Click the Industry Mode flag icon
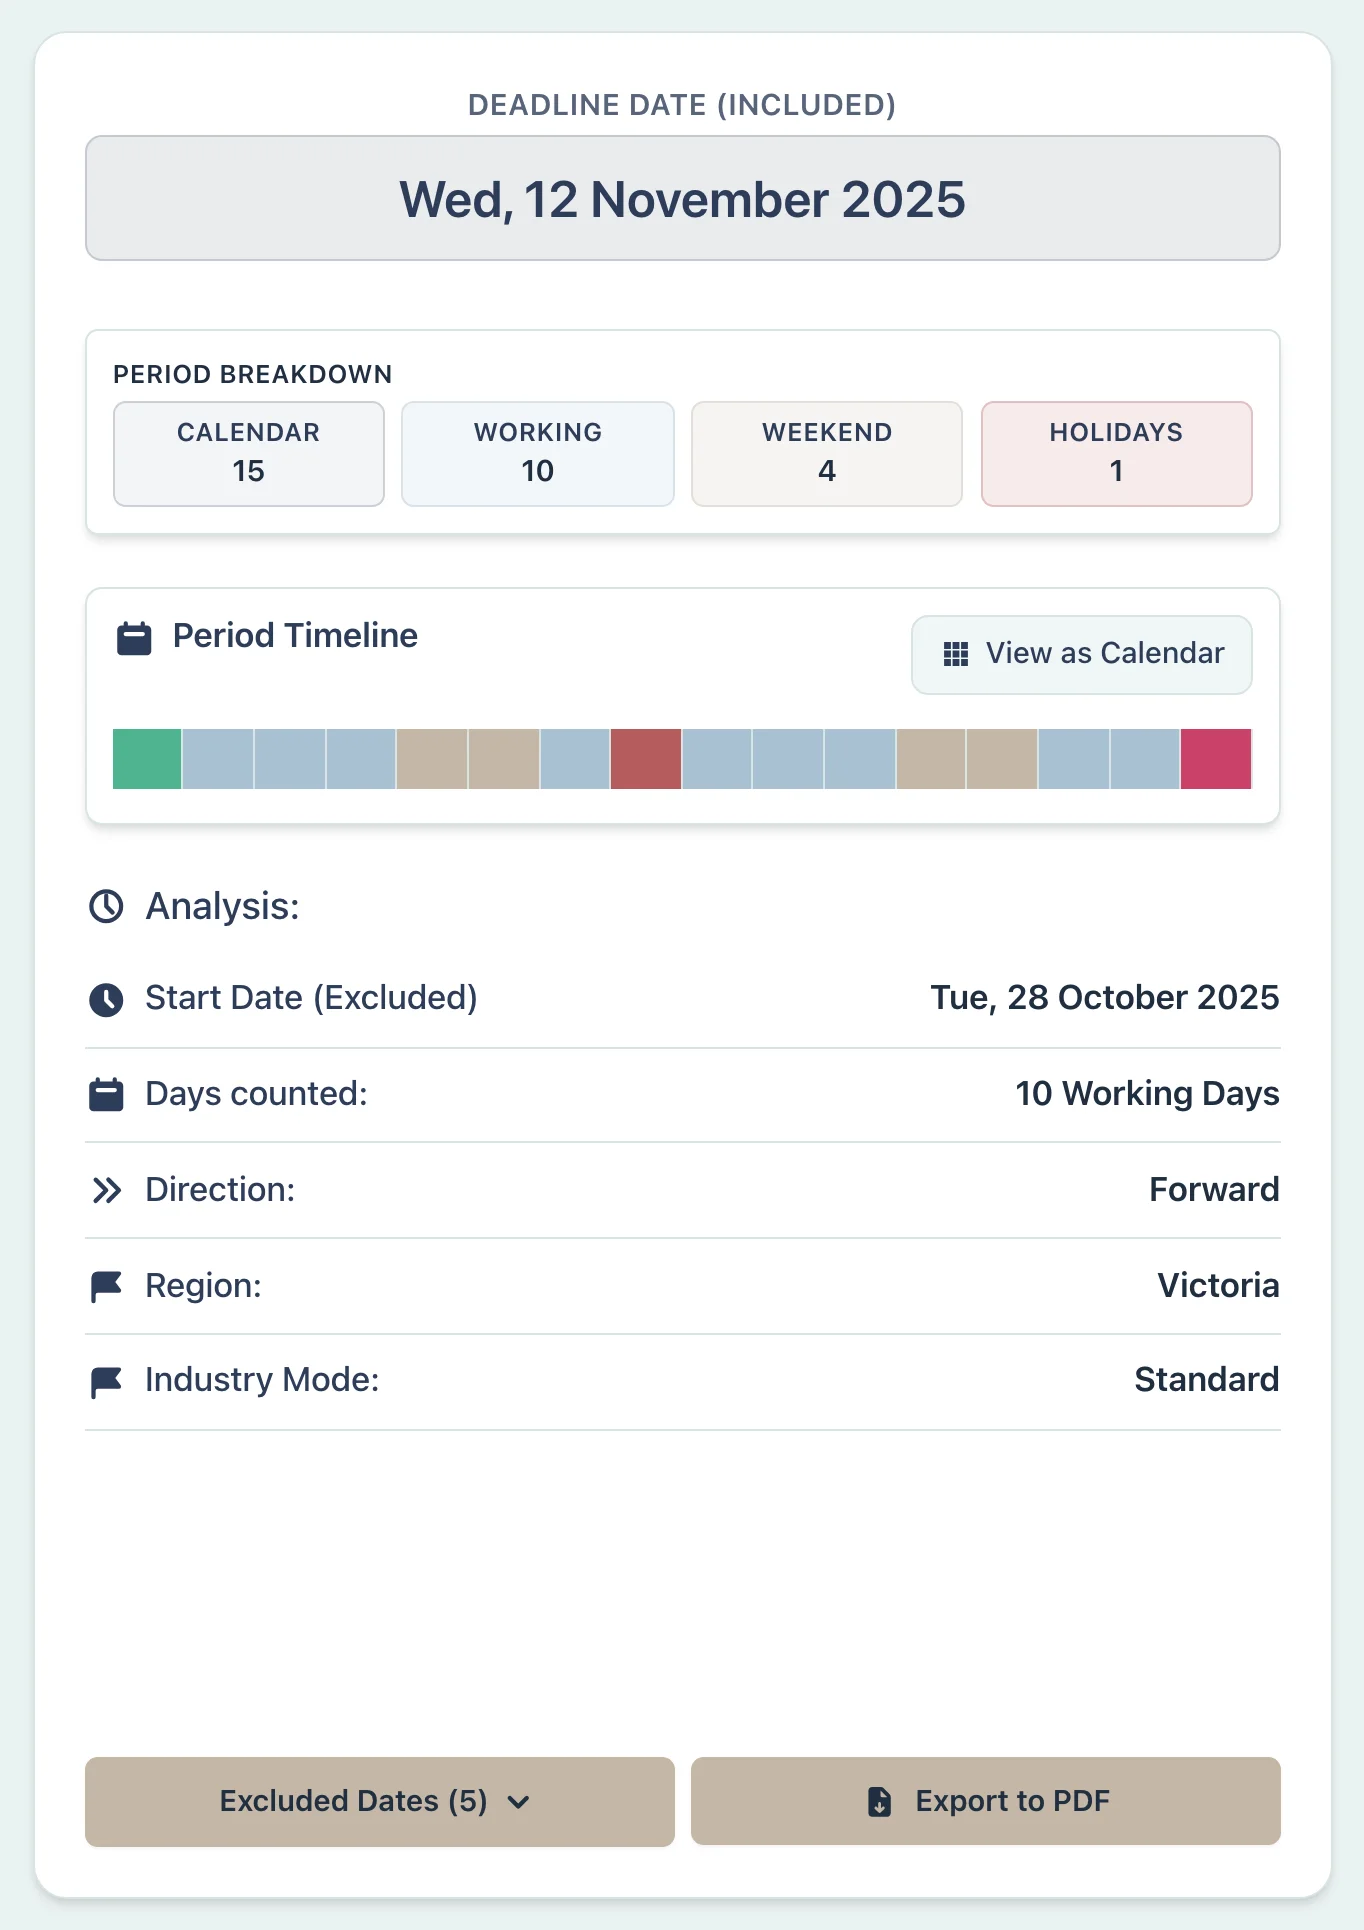 point(106,1382)
